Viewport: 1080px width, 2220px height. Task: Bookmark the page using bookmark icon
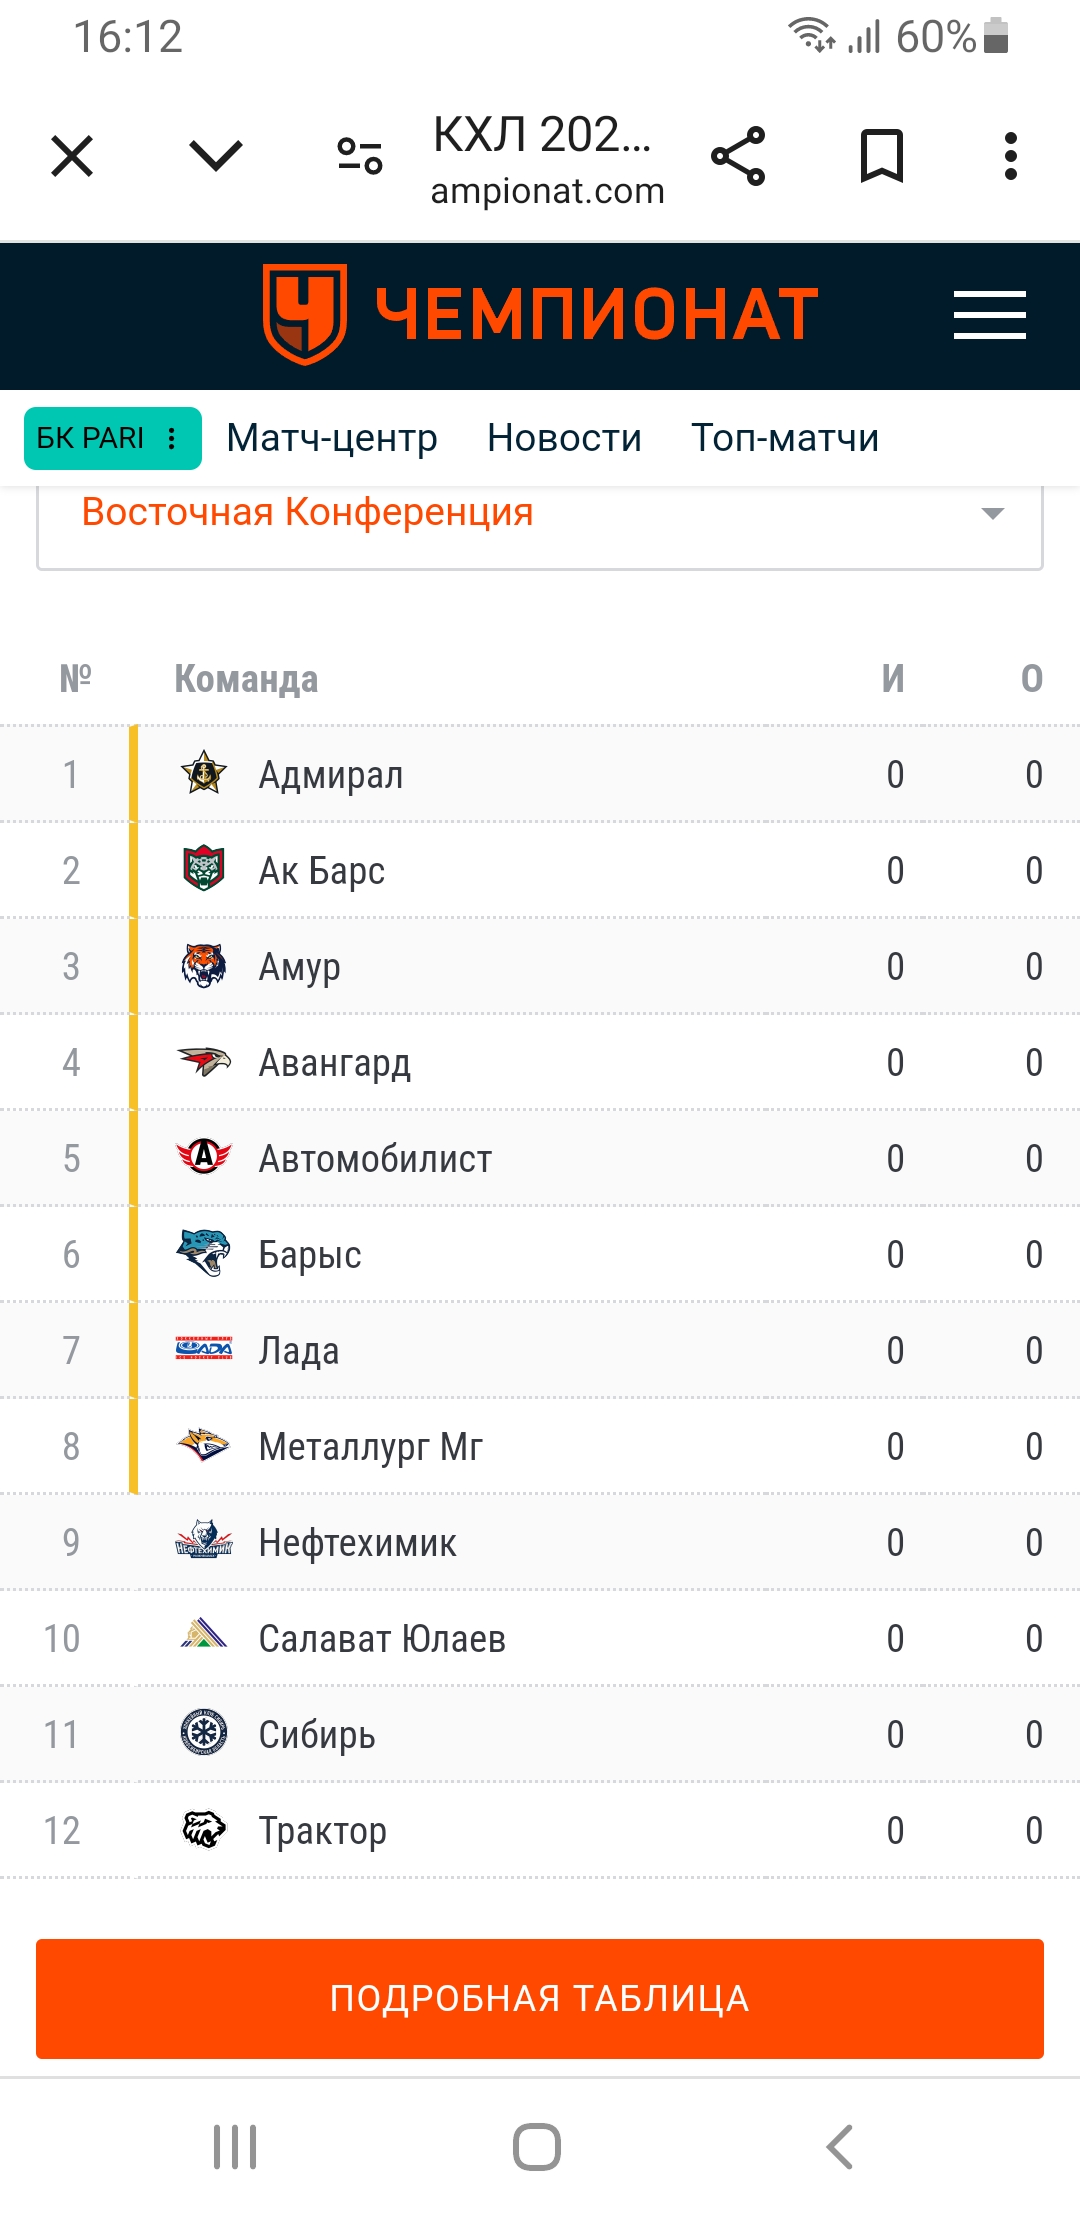[882, 156]
